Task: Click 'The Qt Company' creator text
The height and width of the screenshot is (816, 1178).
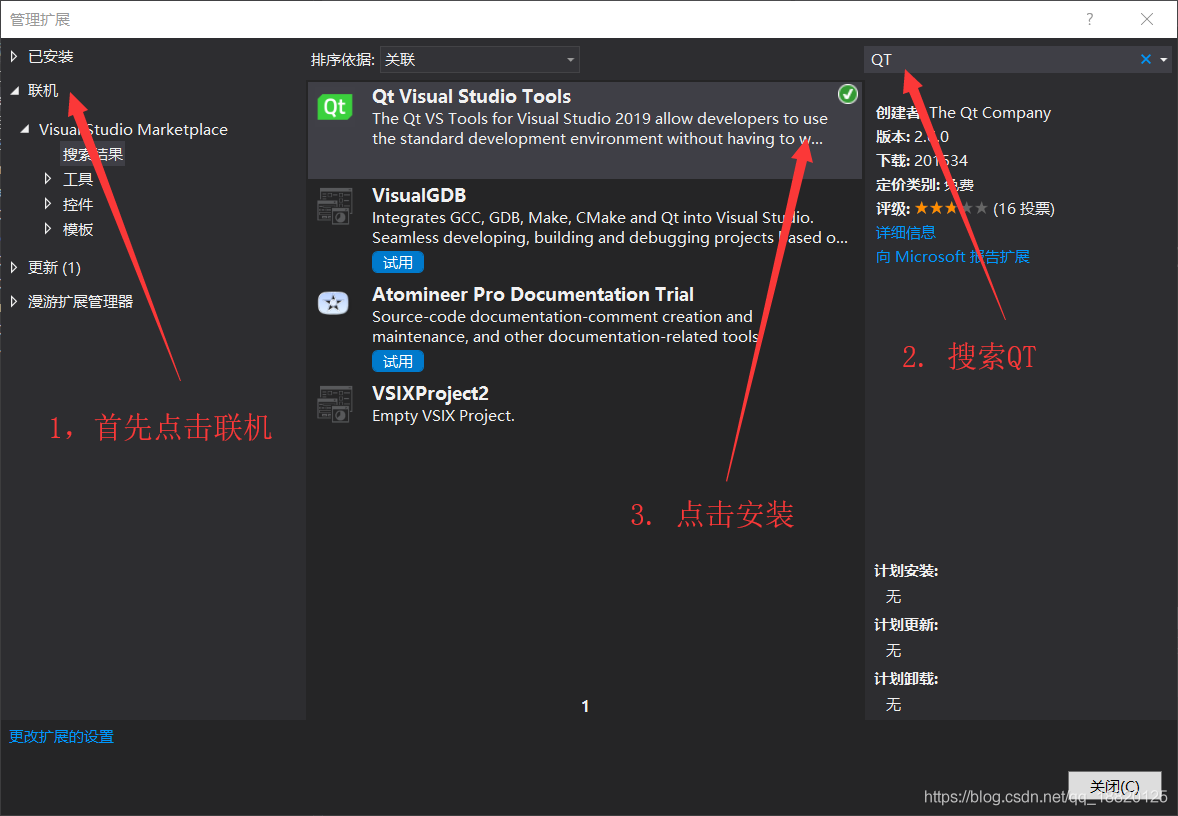Action: [989, 113]
